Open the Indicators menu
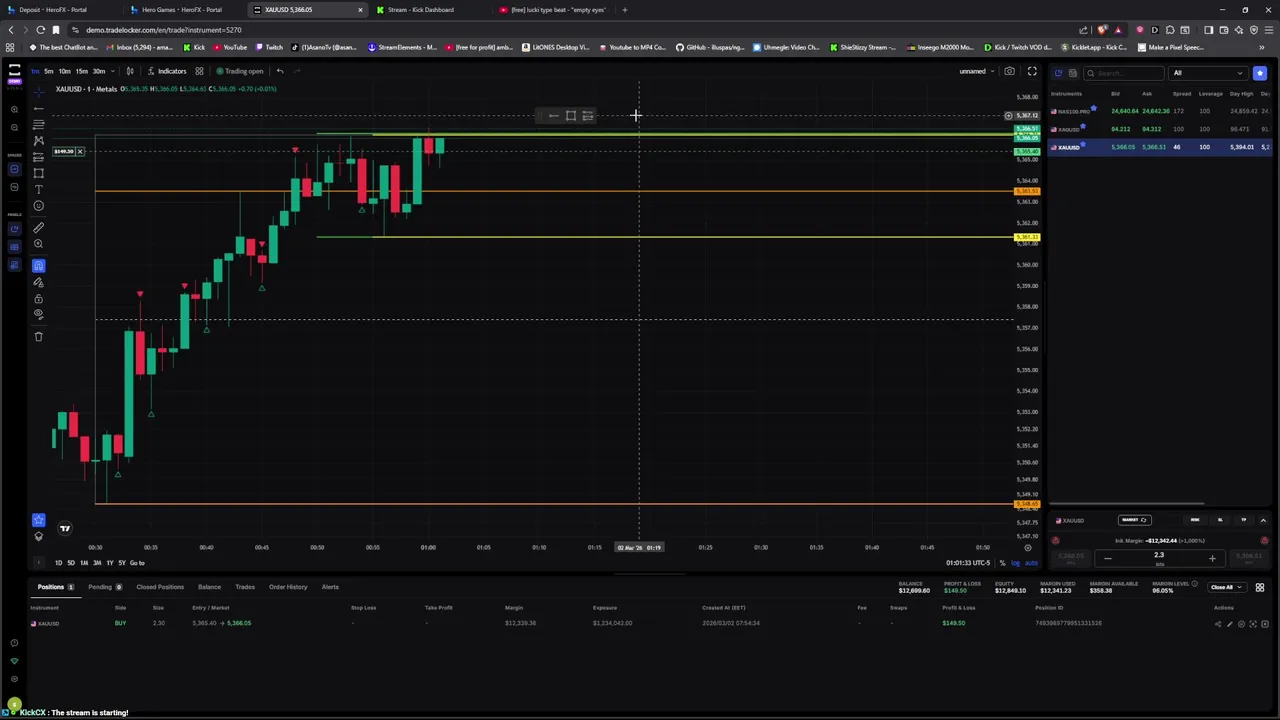 coord(167,71)
